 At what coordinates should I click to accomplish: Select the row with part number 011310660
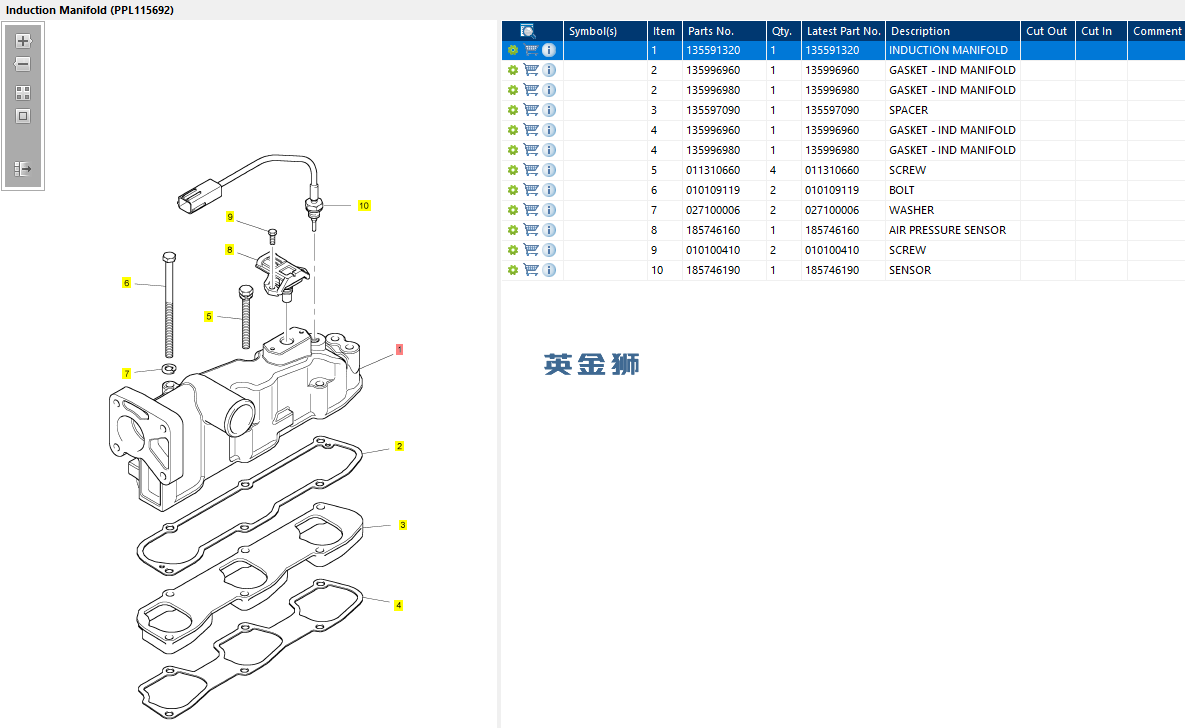tap(712, 170)
